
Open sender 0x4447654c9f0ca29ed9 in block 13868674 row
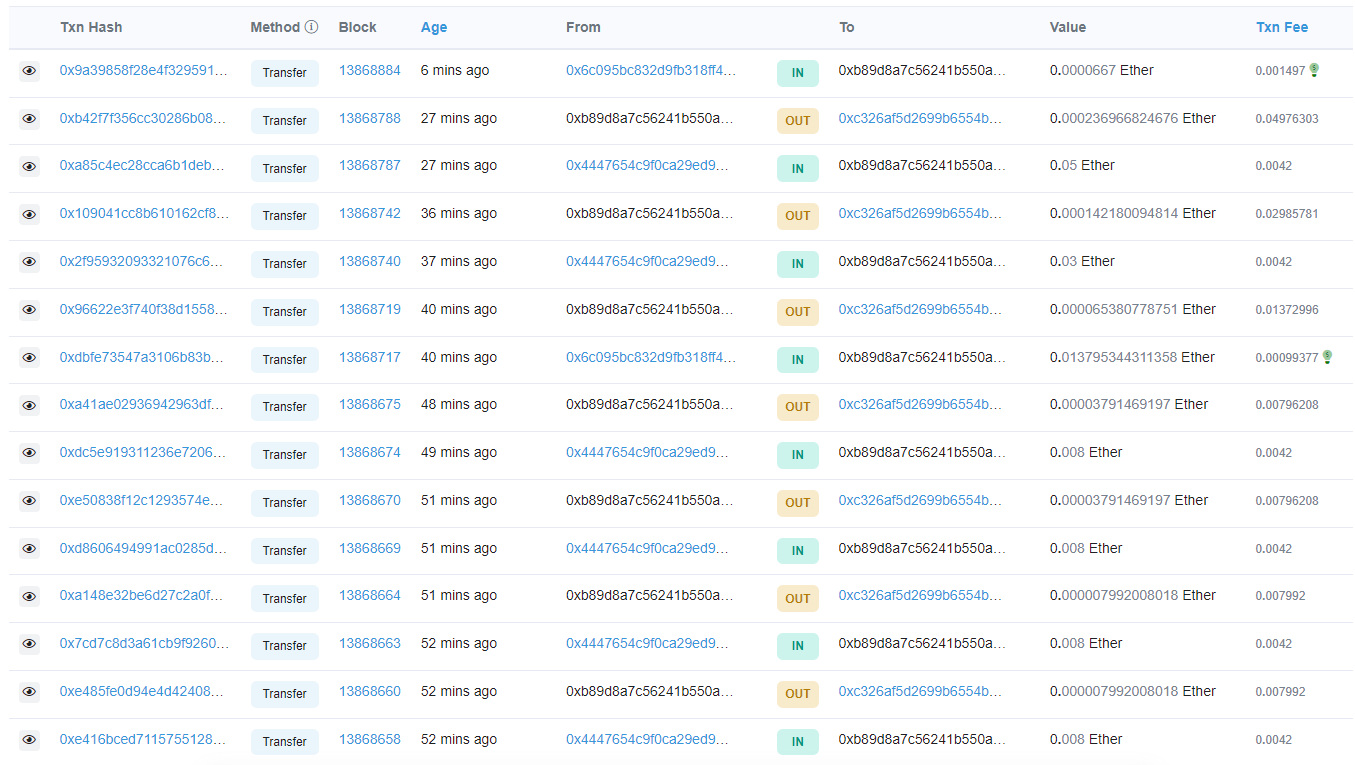pyautogui.click(x=648, y=452)
